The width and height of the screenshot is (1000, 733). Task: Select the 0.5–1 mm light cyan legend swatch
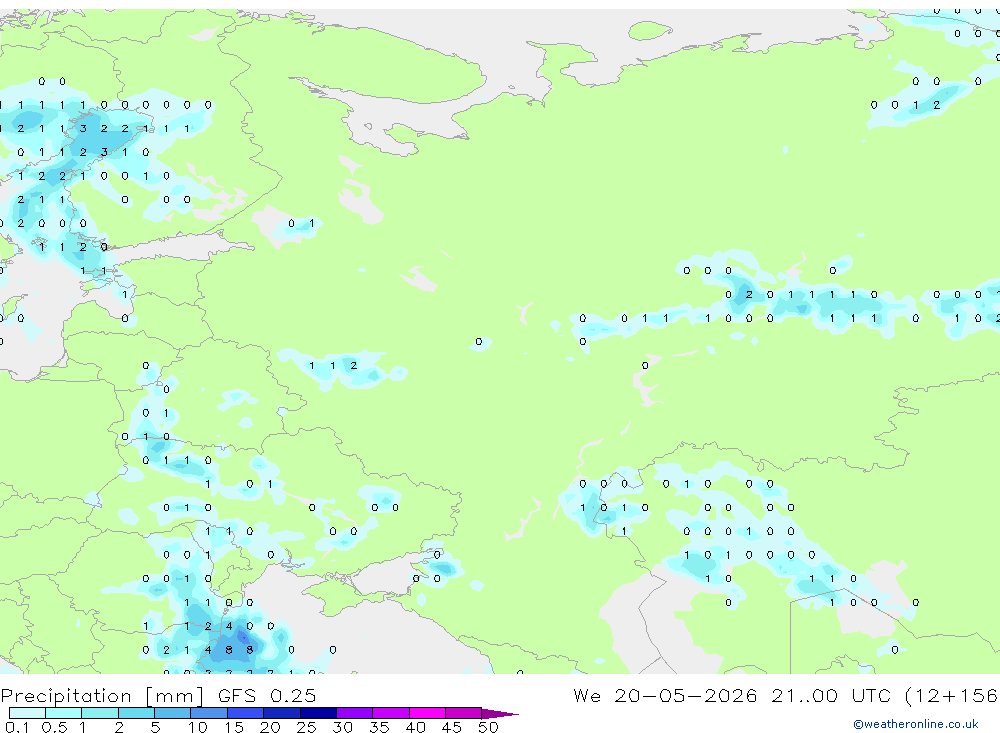click(64, 713)
